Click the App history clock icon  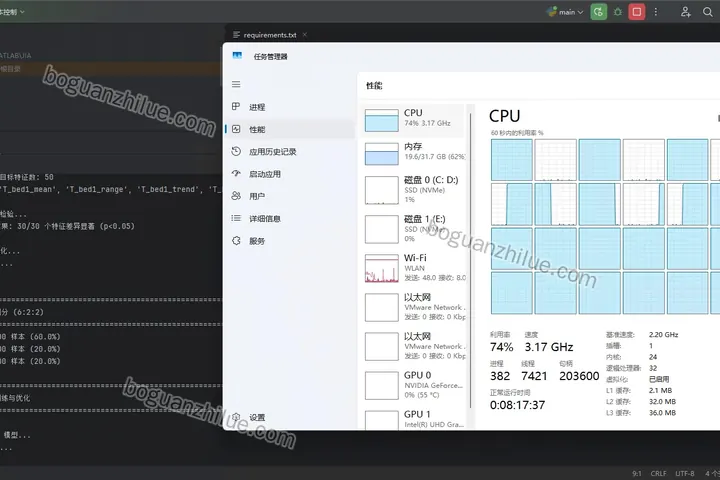click(236, 151)
